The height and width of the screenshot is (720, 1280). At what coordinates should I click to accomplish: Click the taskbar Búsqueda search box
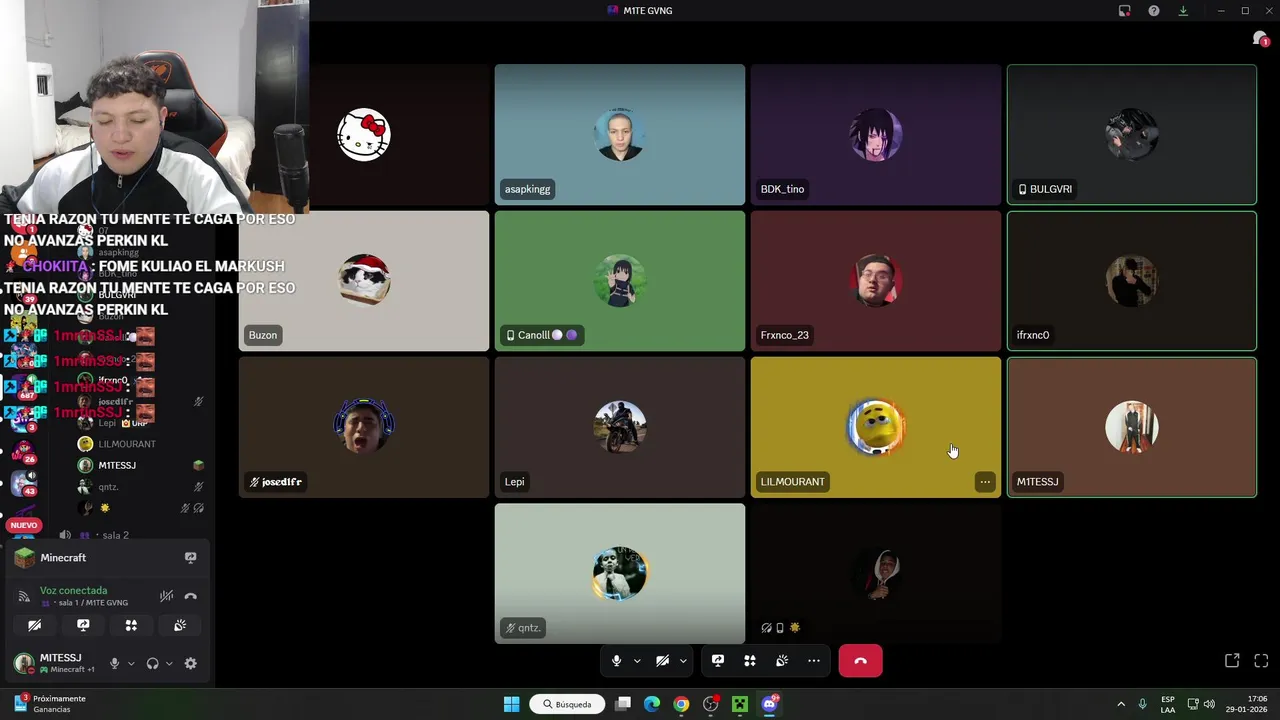pyautogui.click(x=567, y=704)
